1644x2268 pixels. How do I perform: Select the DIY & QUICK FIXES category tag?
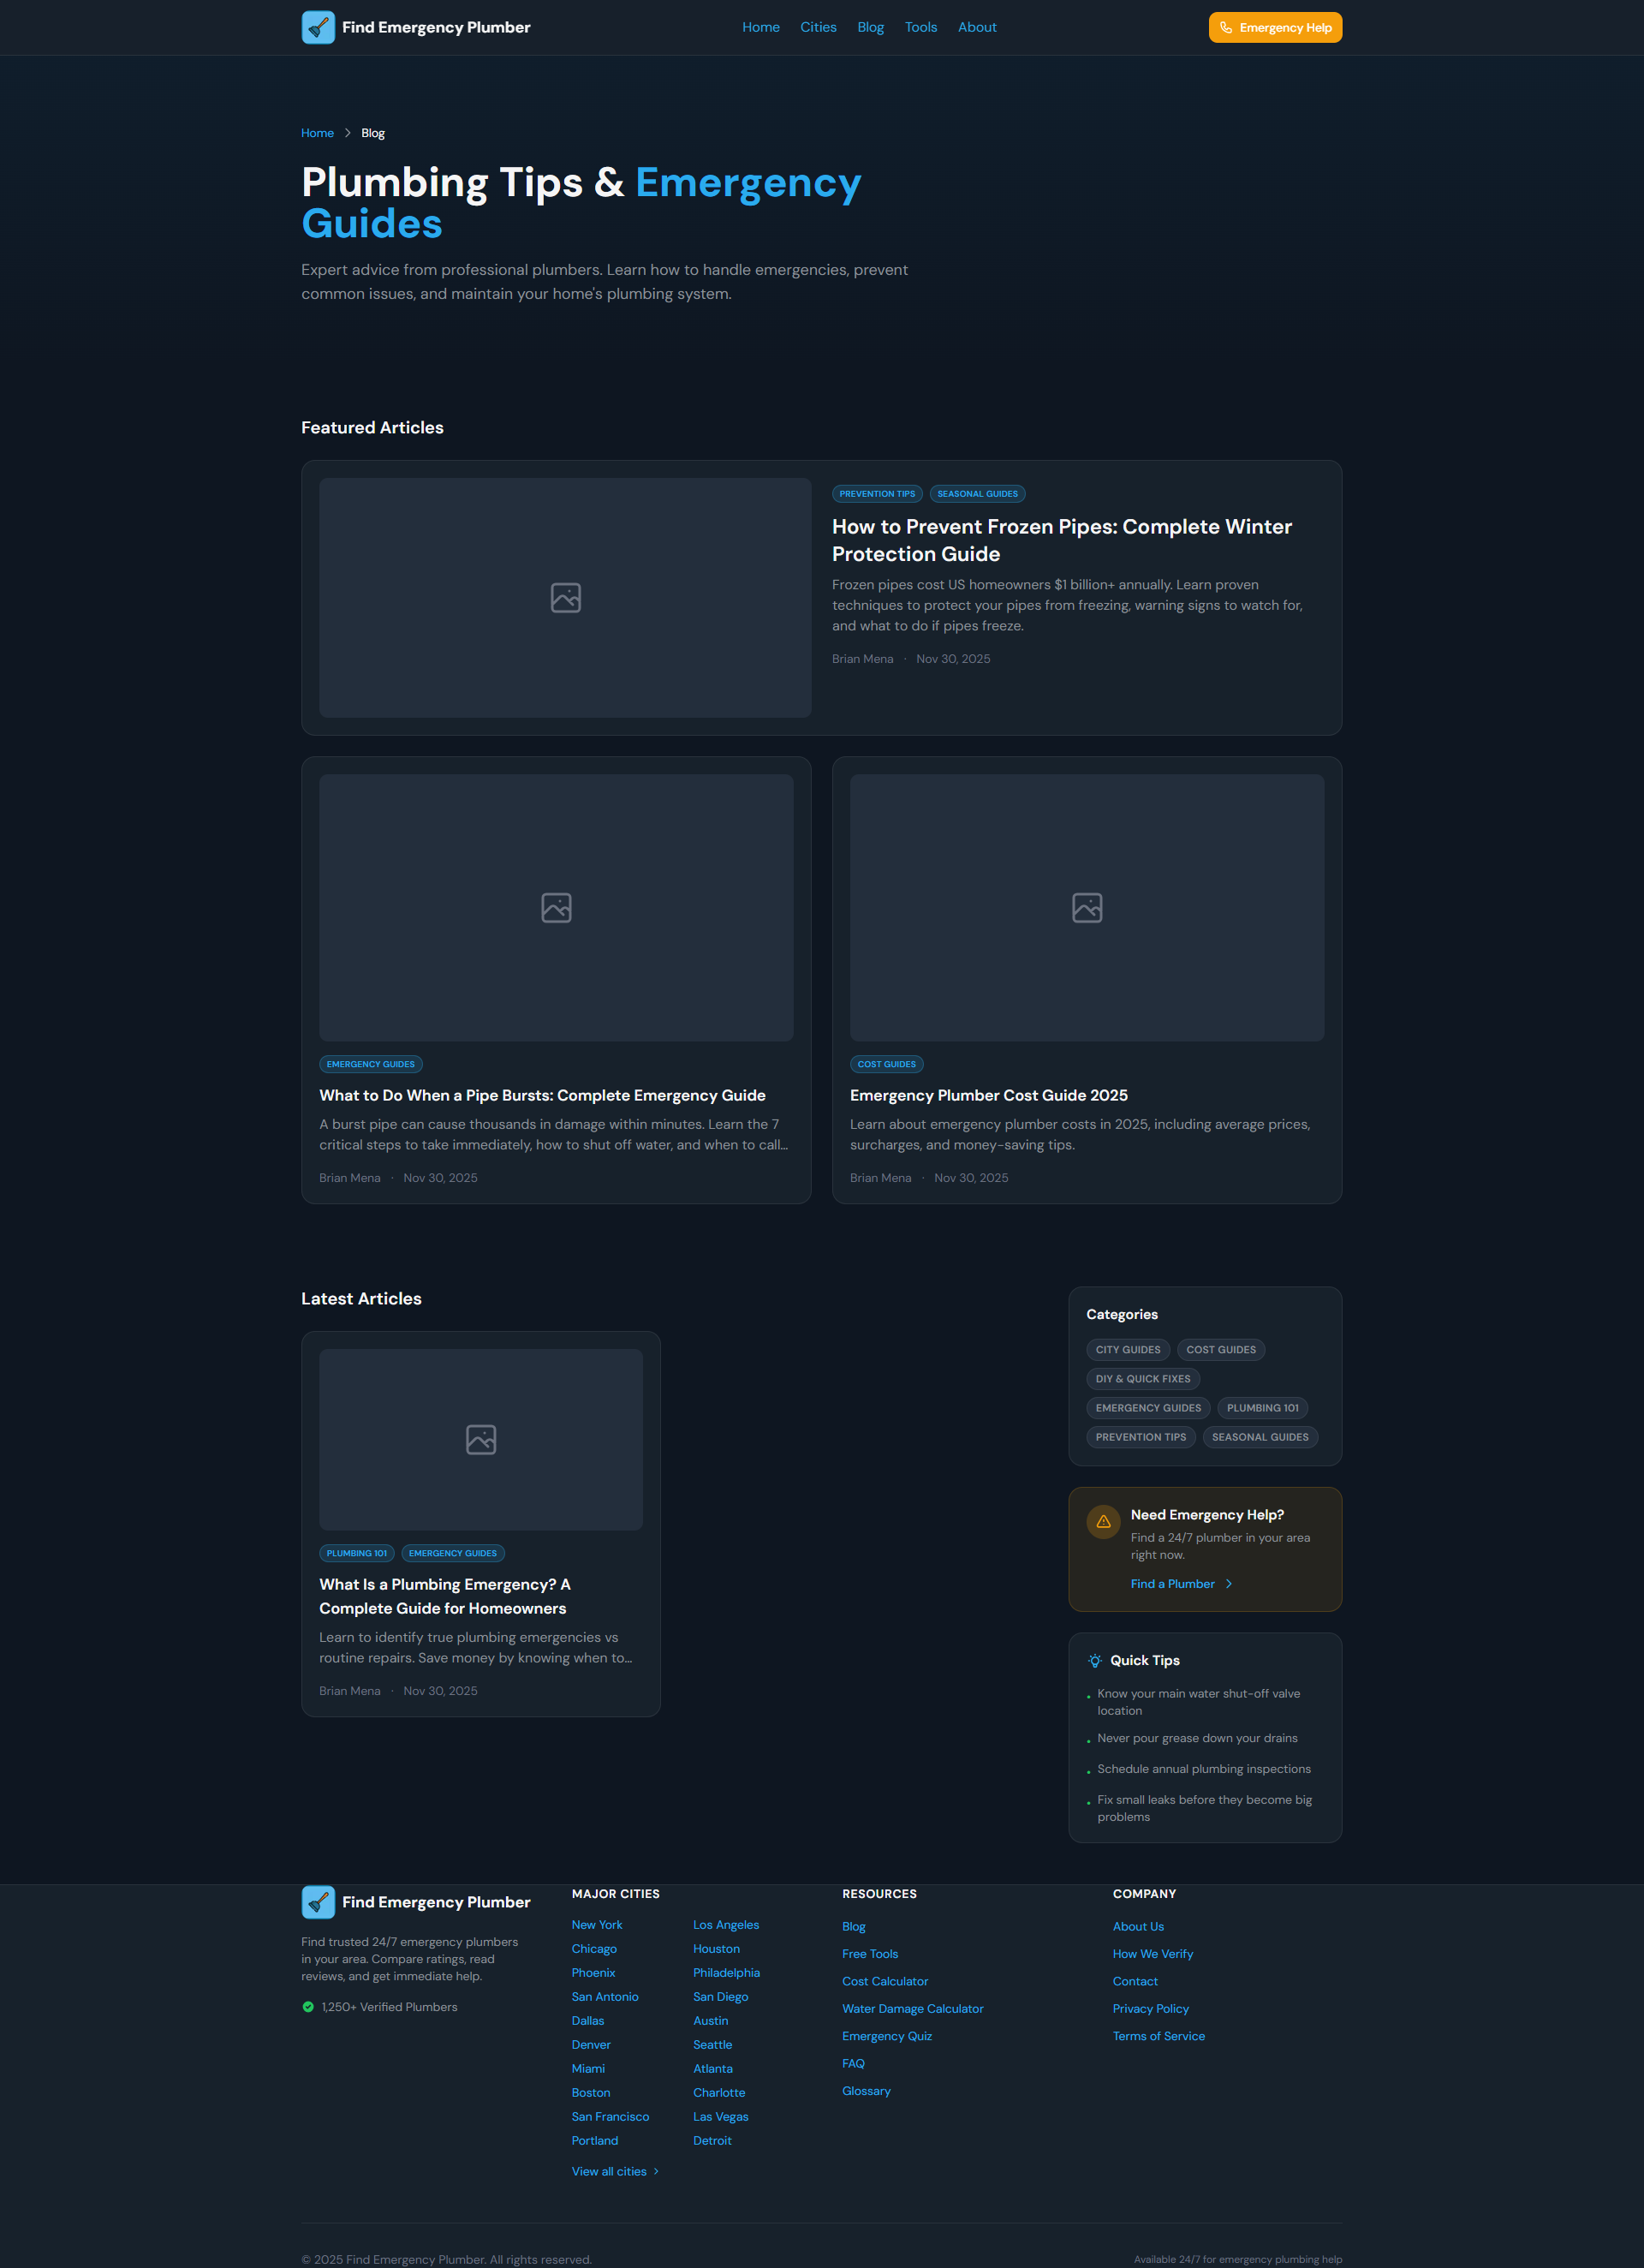pyautogui.click(x=1142, y=1379)
